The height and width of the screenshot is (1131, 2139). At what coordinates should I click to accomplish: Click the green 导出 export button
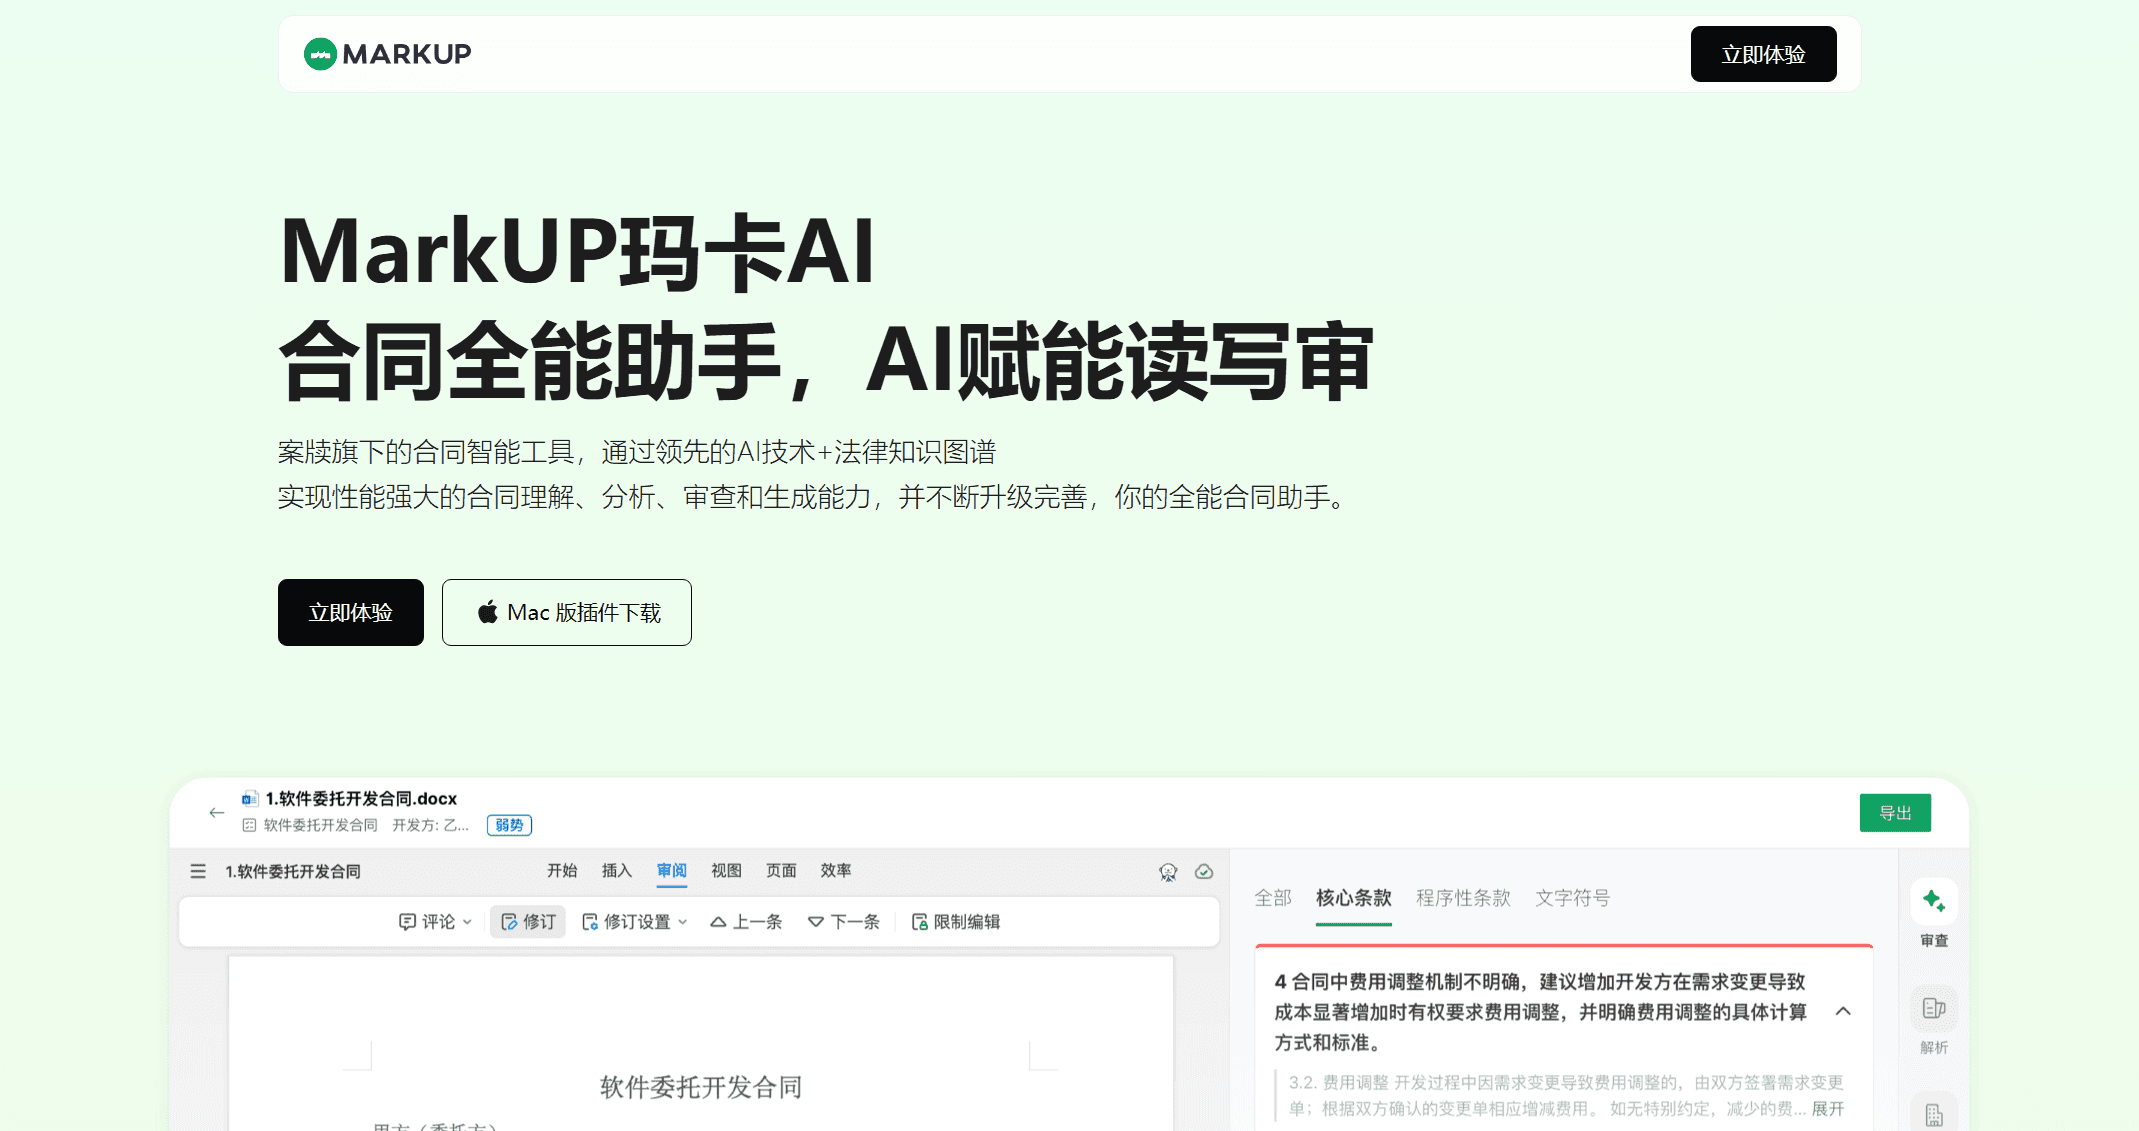1895,812
